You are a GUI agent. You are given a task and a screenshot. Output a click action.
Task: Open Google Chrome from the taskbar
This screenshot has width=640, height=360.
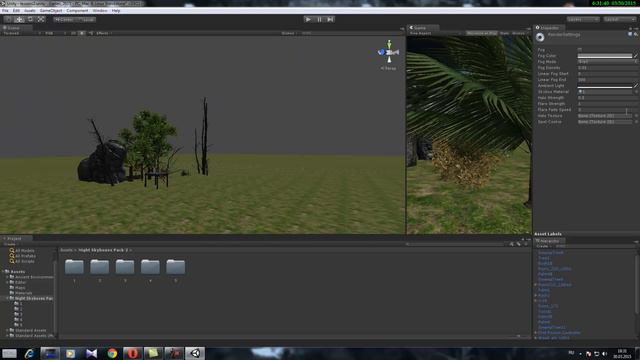click(112, 353)
